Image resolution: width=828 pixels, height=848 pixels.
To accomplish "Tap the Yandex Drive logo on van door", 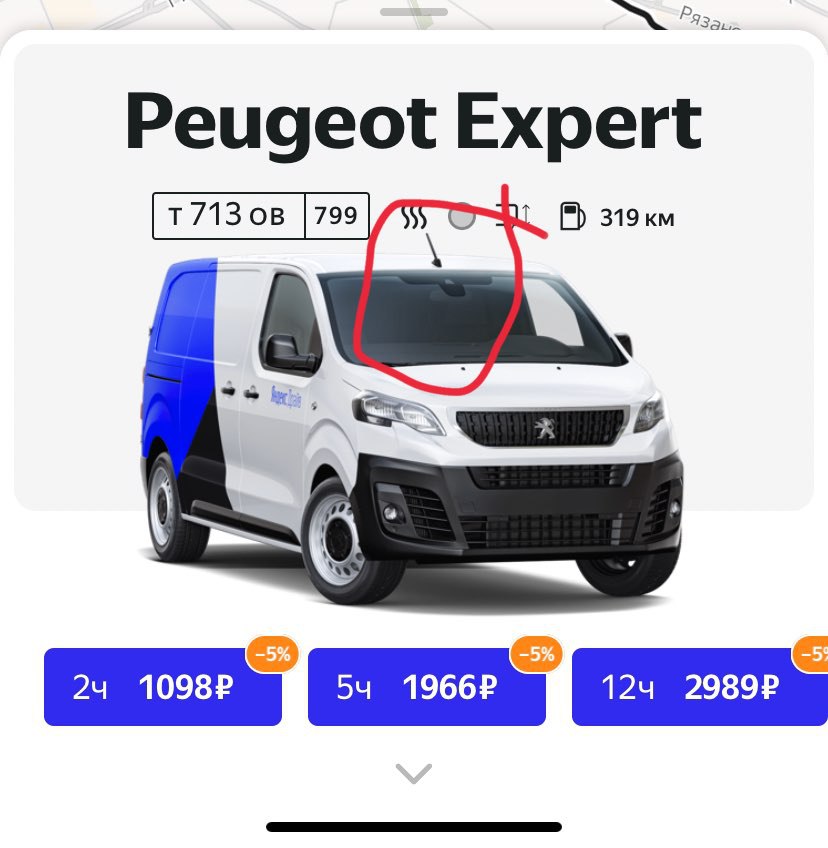I will tap(286, 398).
